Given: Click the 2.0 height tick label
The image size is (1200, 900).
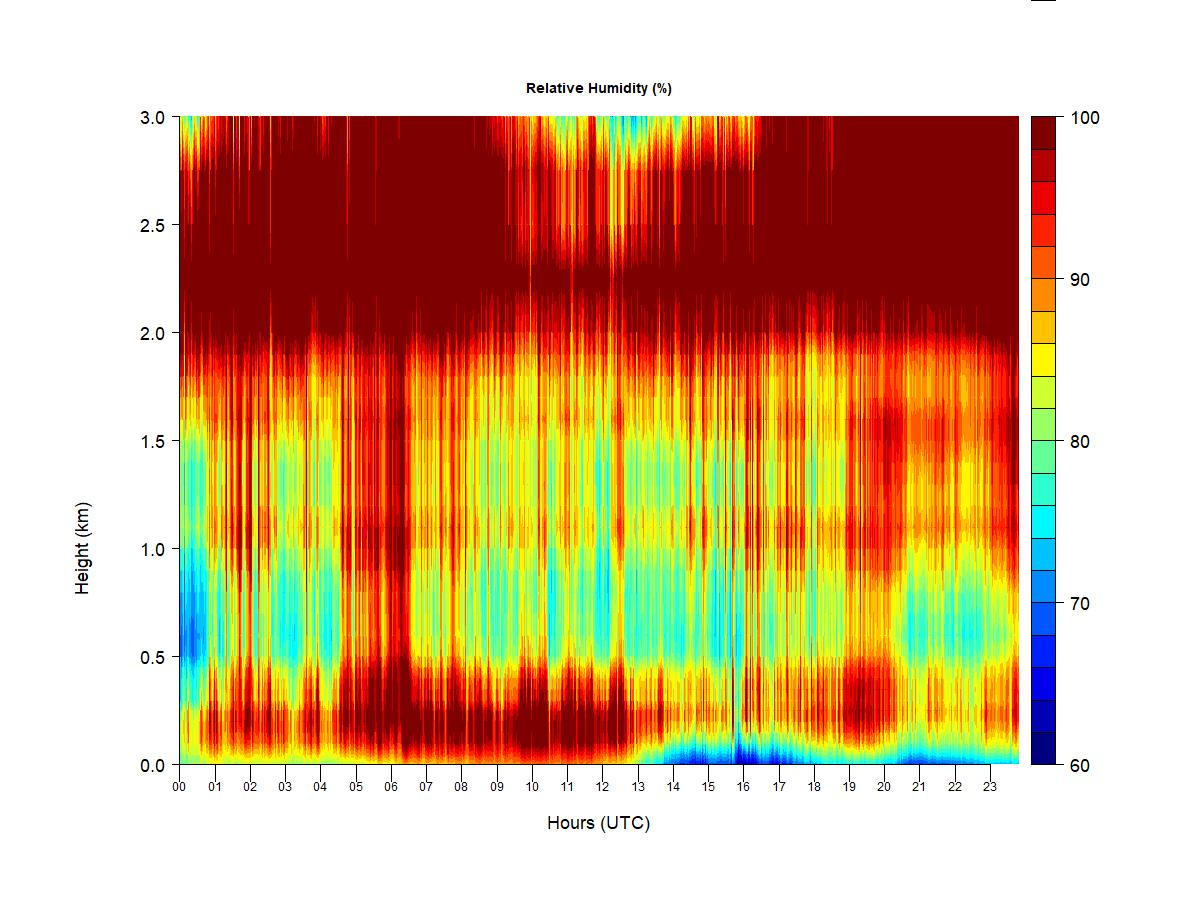Looking at the screenshot, I should [x=154, y=333].
